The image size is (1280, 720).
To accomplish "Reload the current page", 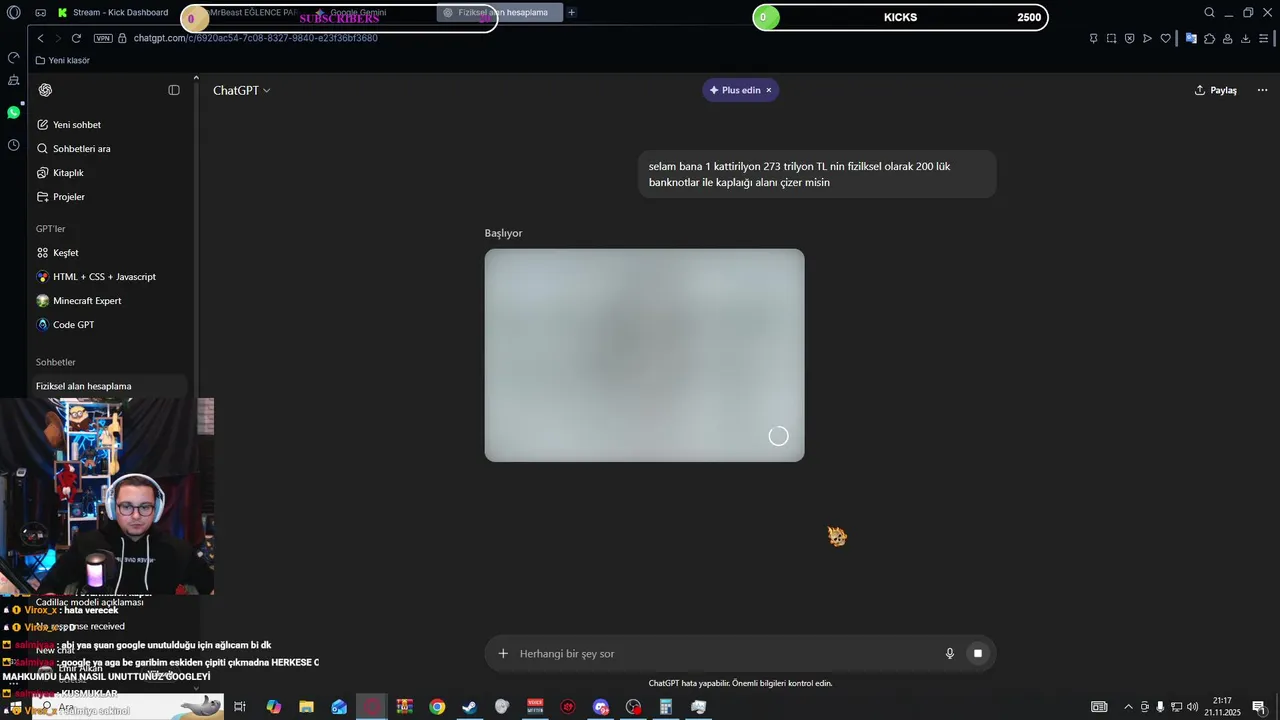I will pyautogui.click(x=76, y=38).
